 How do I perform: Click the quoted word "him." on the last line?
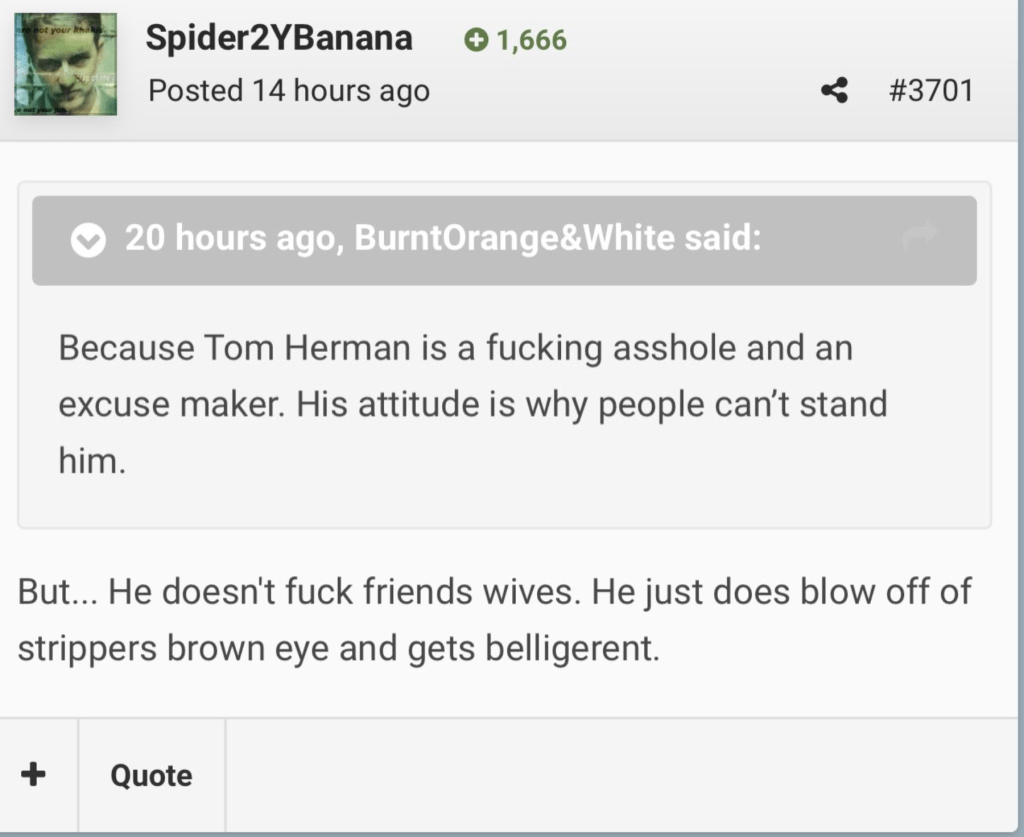tap(92, 461)
